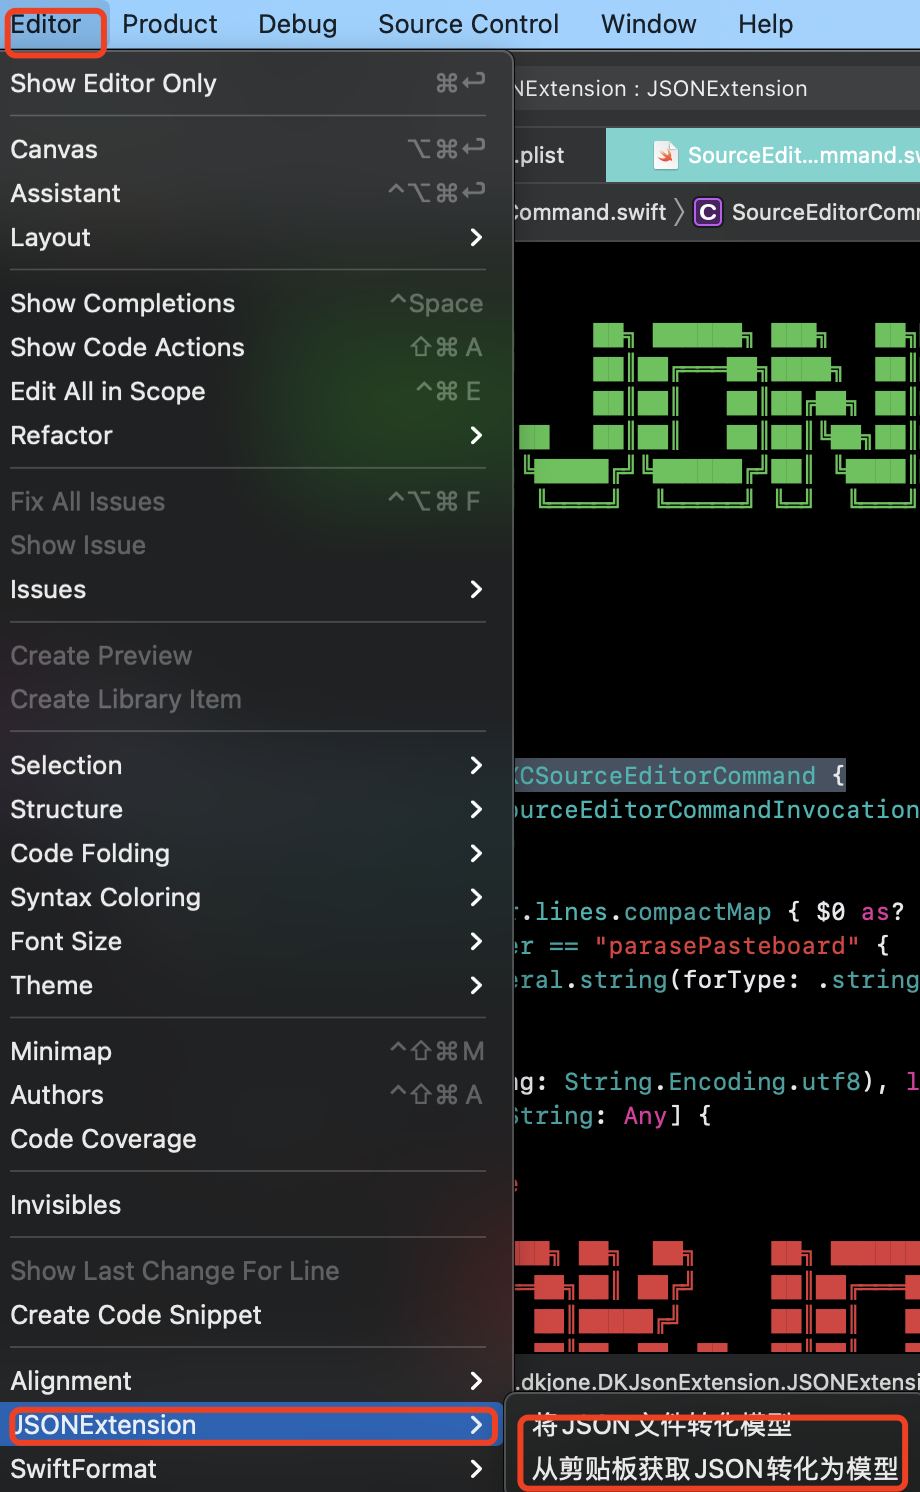Expand the Syntax Coloring submenu
920x1492 pixels.
click(248, 897)
